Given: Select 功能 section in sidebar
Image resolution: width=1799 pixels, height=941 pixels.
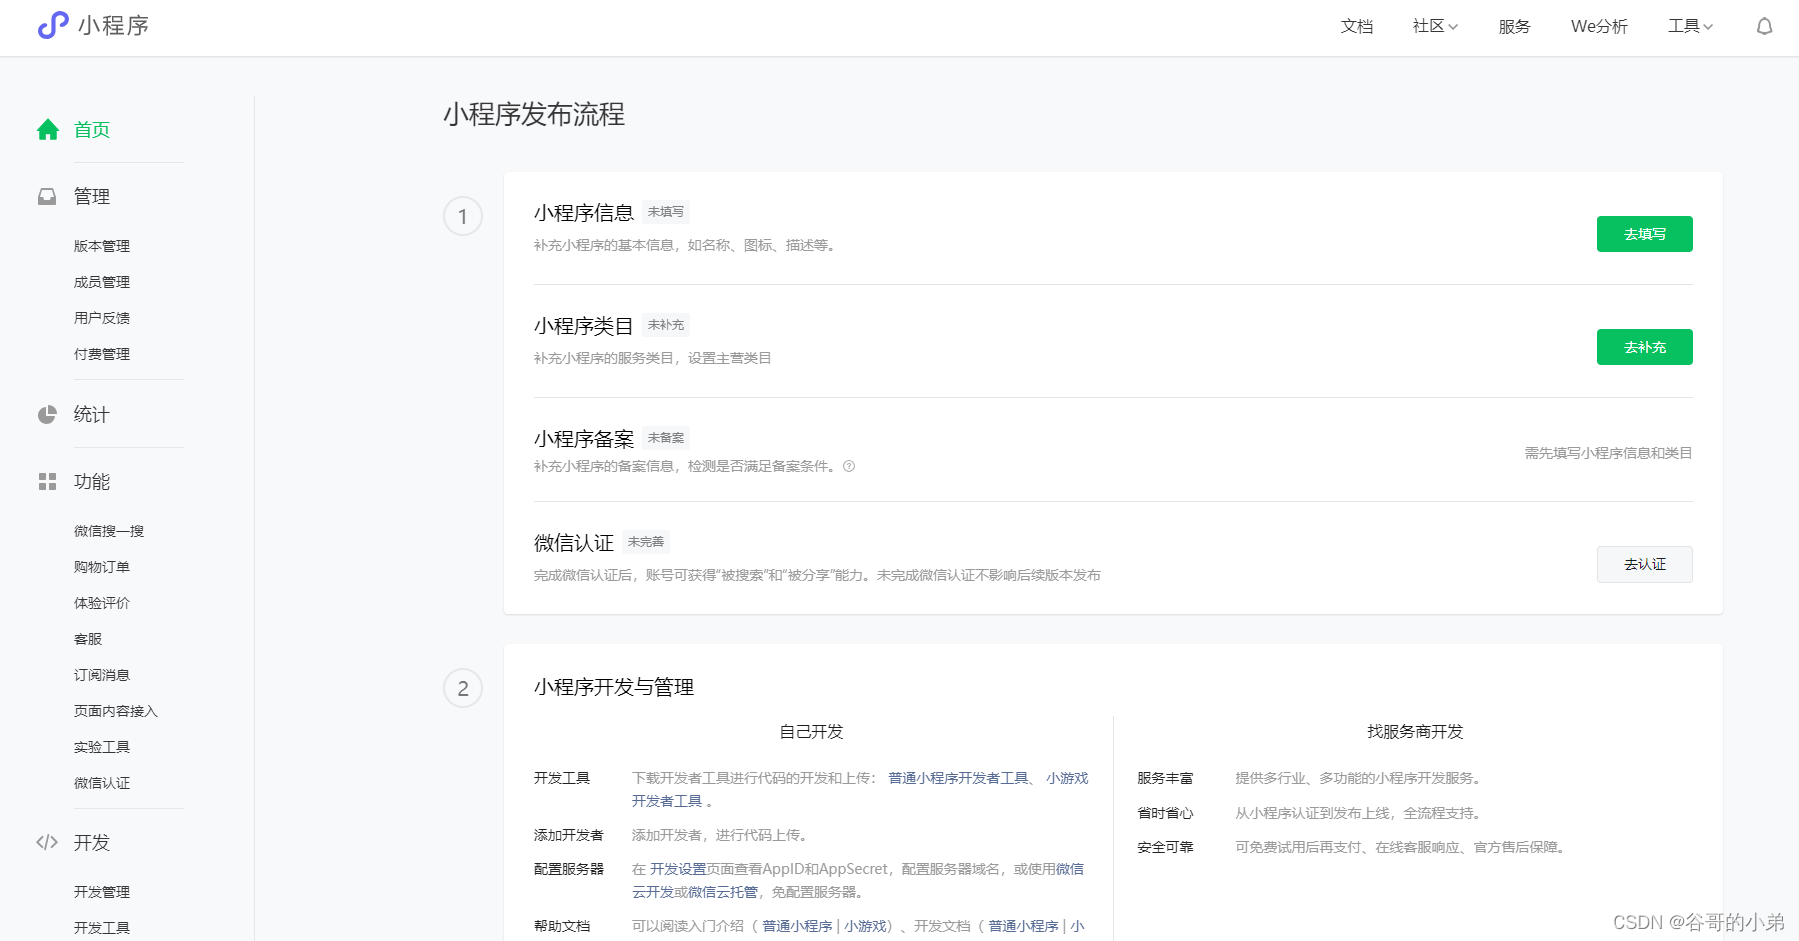Looking at the screenshot, I should point(92,482).
